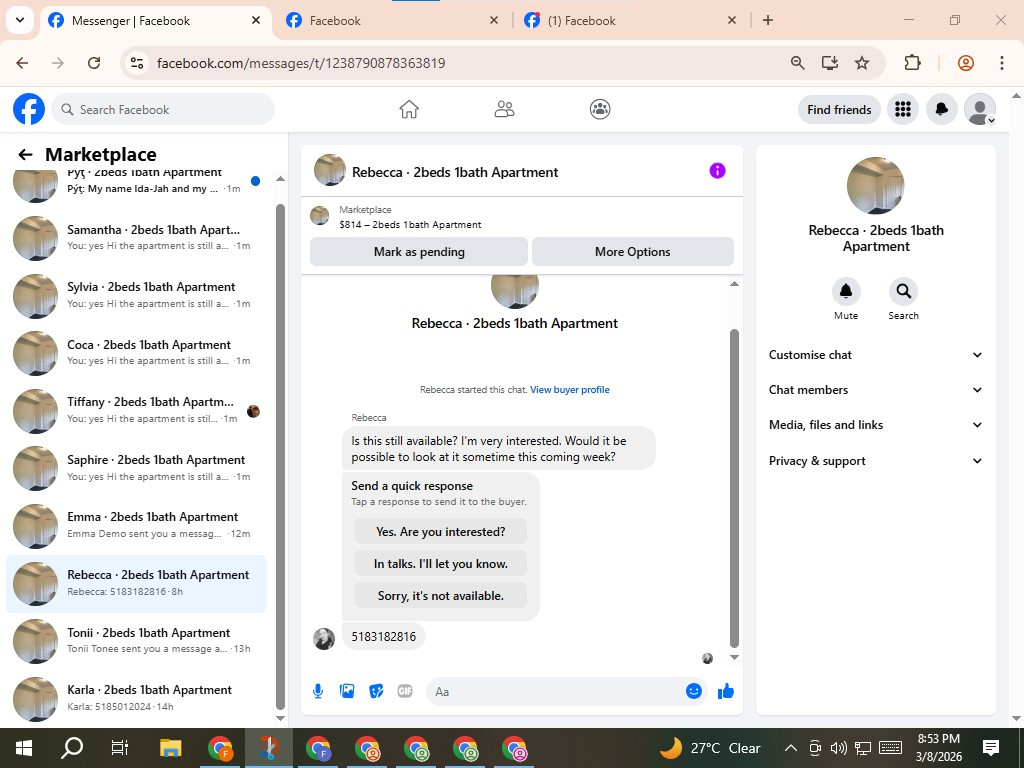Open the browser zoom magnifier icon
This screenshot has width=1024, height=768.
pos(797,63)
